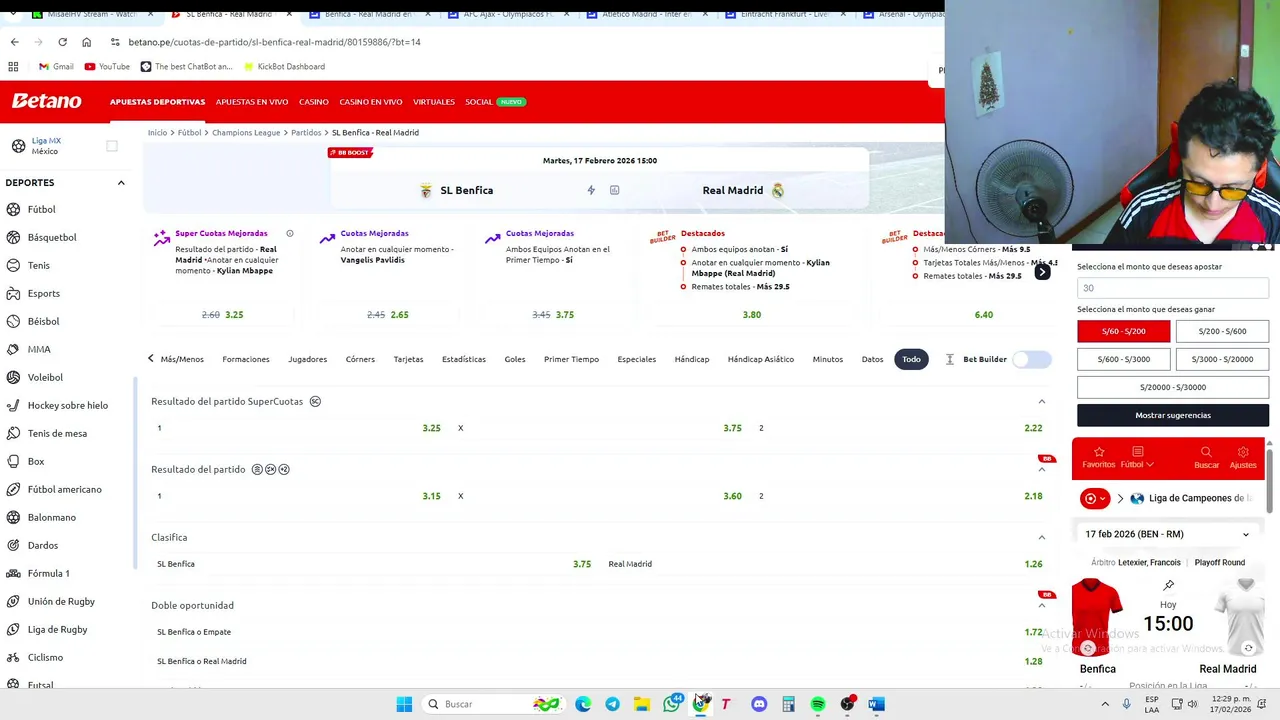Toggle the Bet Builder switch
1280x720 pixels.
coord(1032,359)
